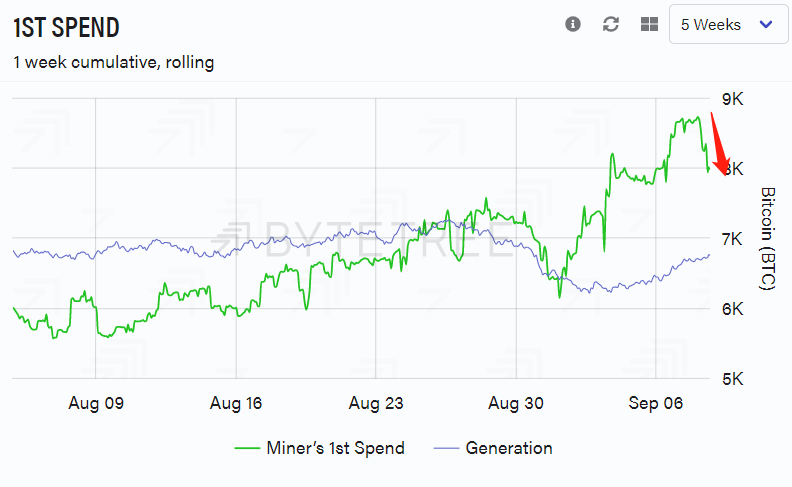Select the Aug 23 date label
This screenshot has height=487, width=792.
[x=376, y=403]
